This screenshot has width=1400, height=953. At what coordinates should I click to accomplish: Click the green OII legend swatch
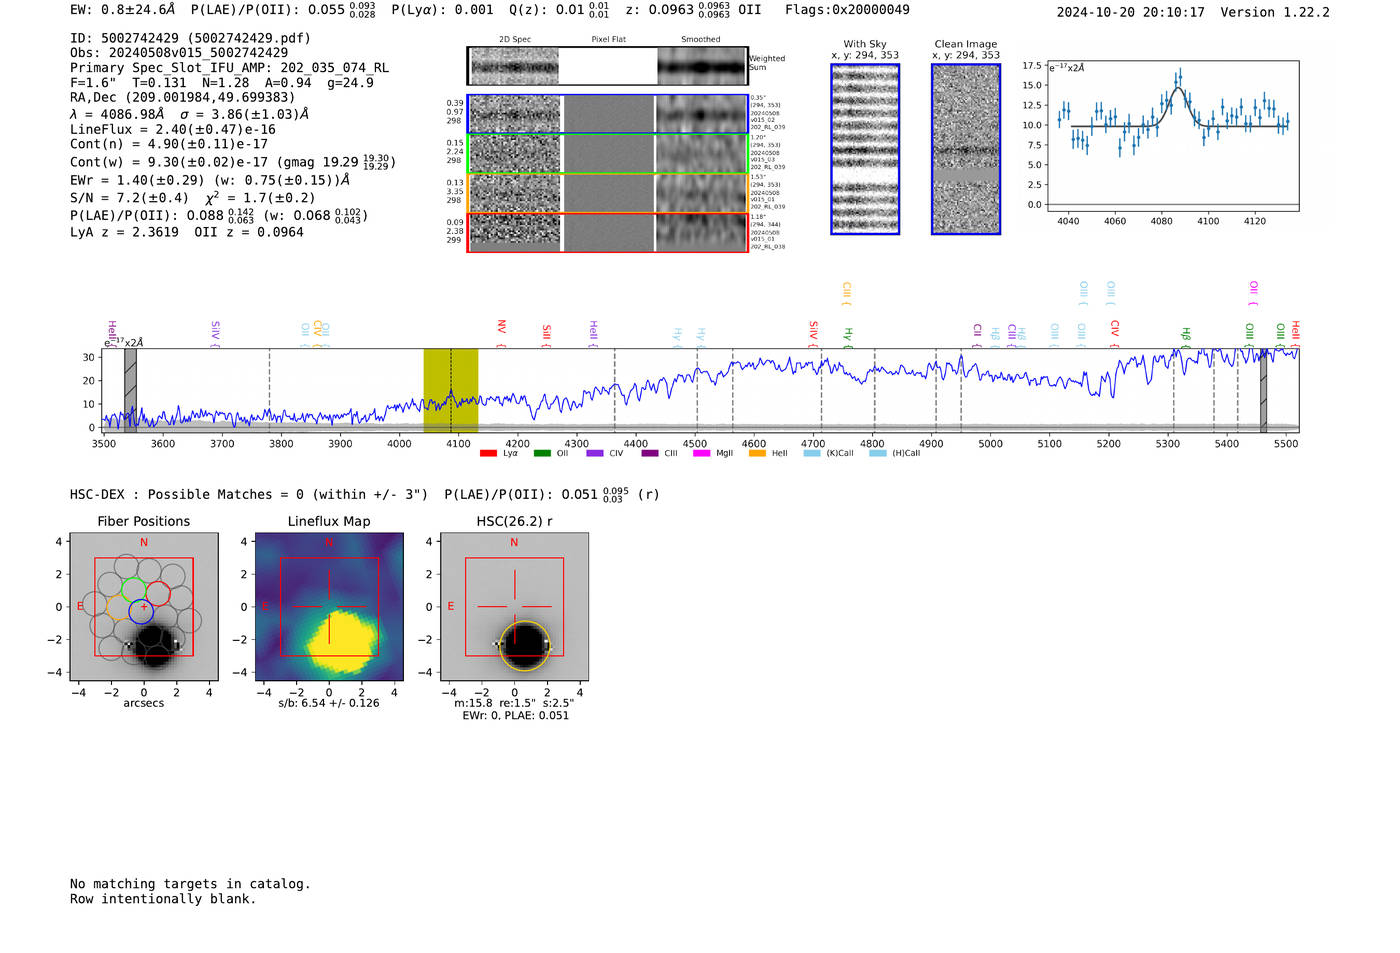(542, 454)
